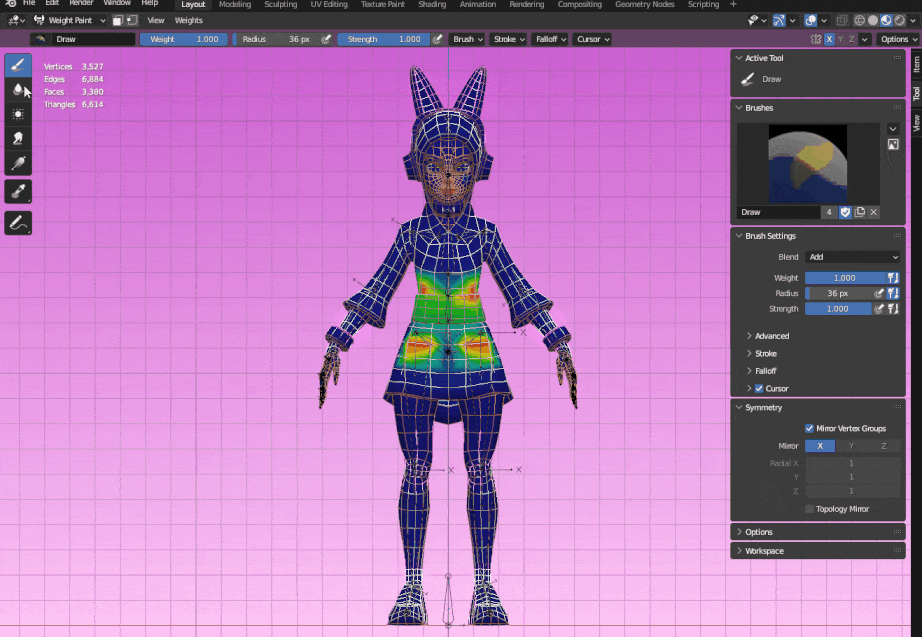This screenshot has width=922, height=637.
Task: Open the Weights menu
Action: point(188,20)
